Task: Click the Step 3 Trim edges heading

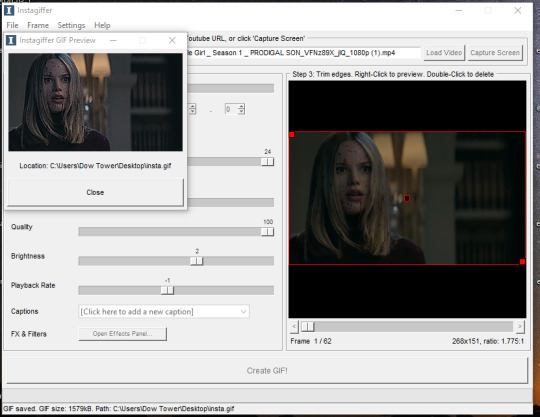Action: pos(393,74)
